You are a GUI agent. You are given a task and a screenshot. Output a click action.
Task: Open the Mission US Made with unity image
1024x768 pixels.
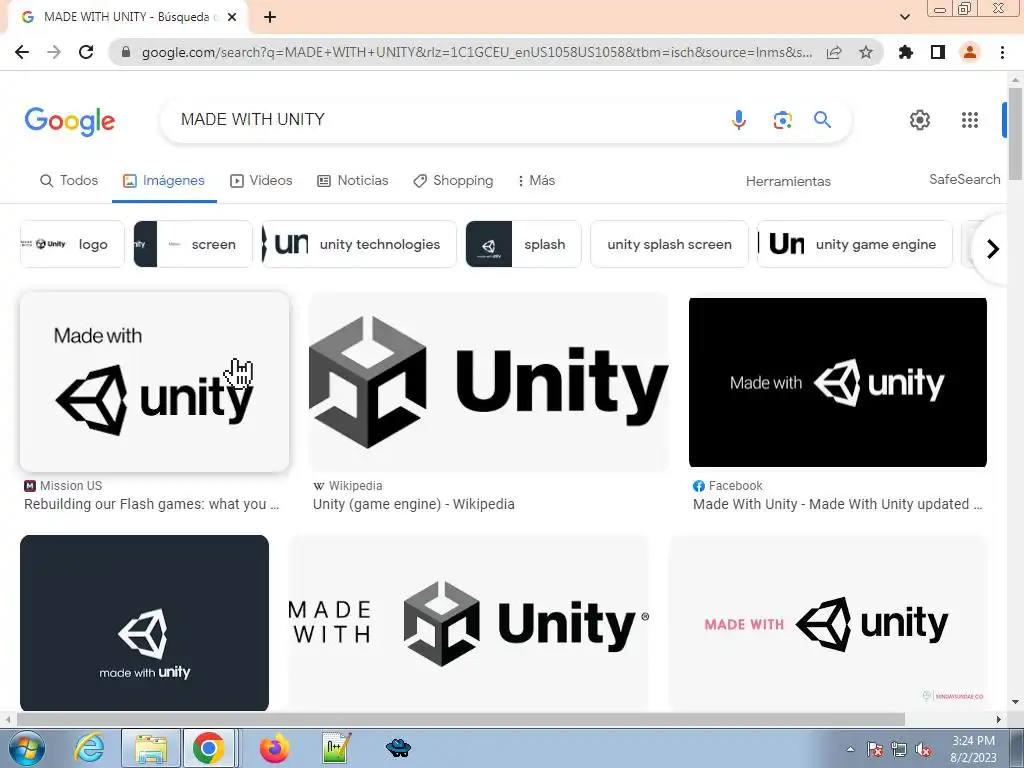pos(155,382)
